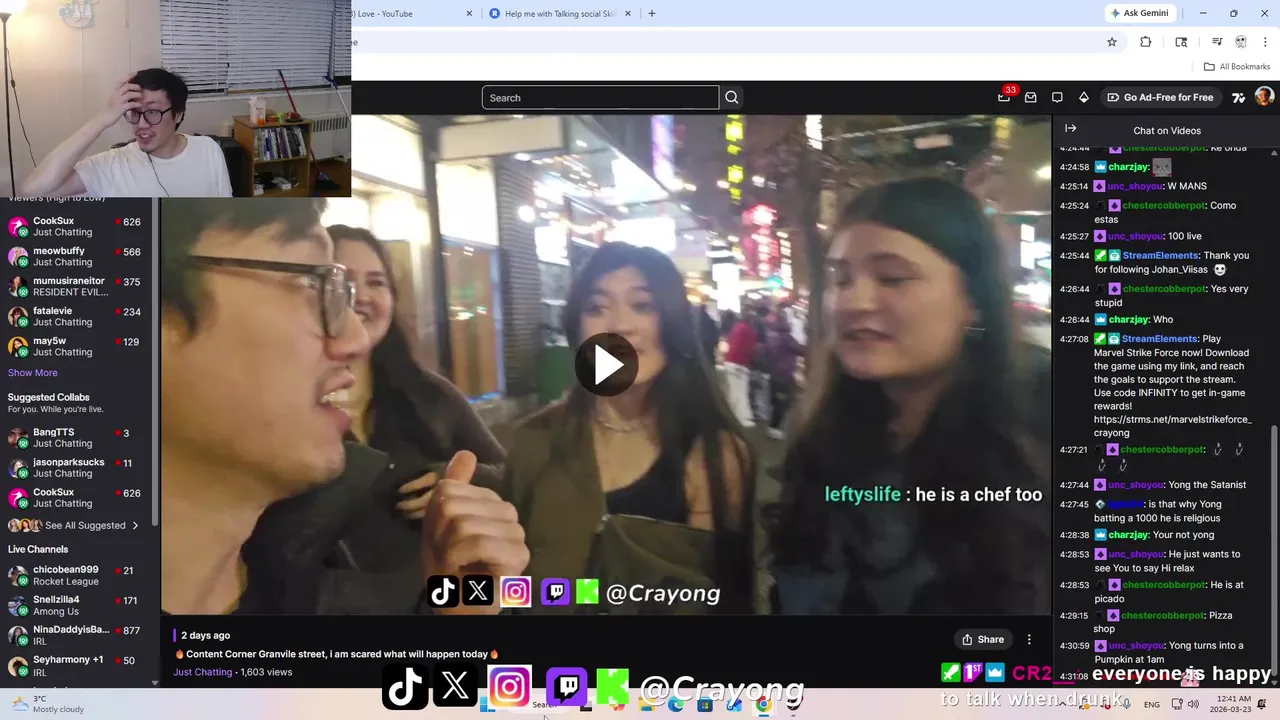
Task: Click the Chat on Videos header
Action: [x=1167, y=130]
